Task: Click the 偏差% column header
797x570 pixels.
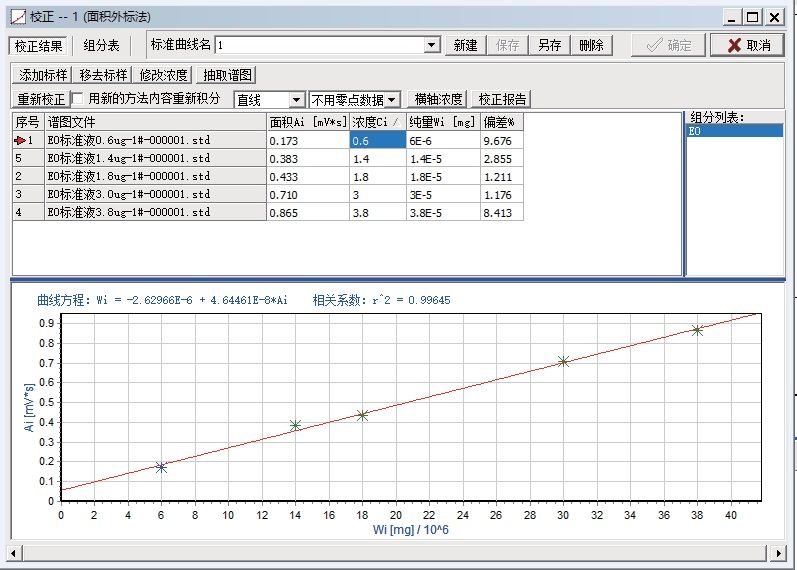Action: click(x=501, y=122)
